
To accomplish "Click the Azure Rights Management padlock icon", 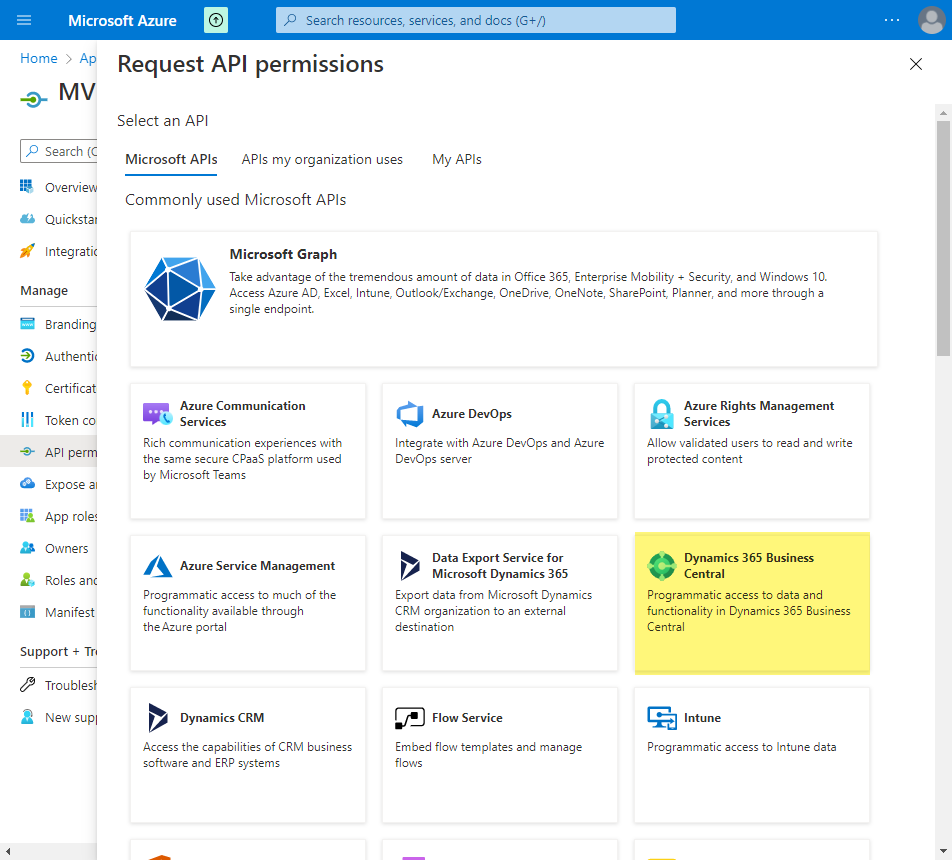I will click(x=662, y=414).
